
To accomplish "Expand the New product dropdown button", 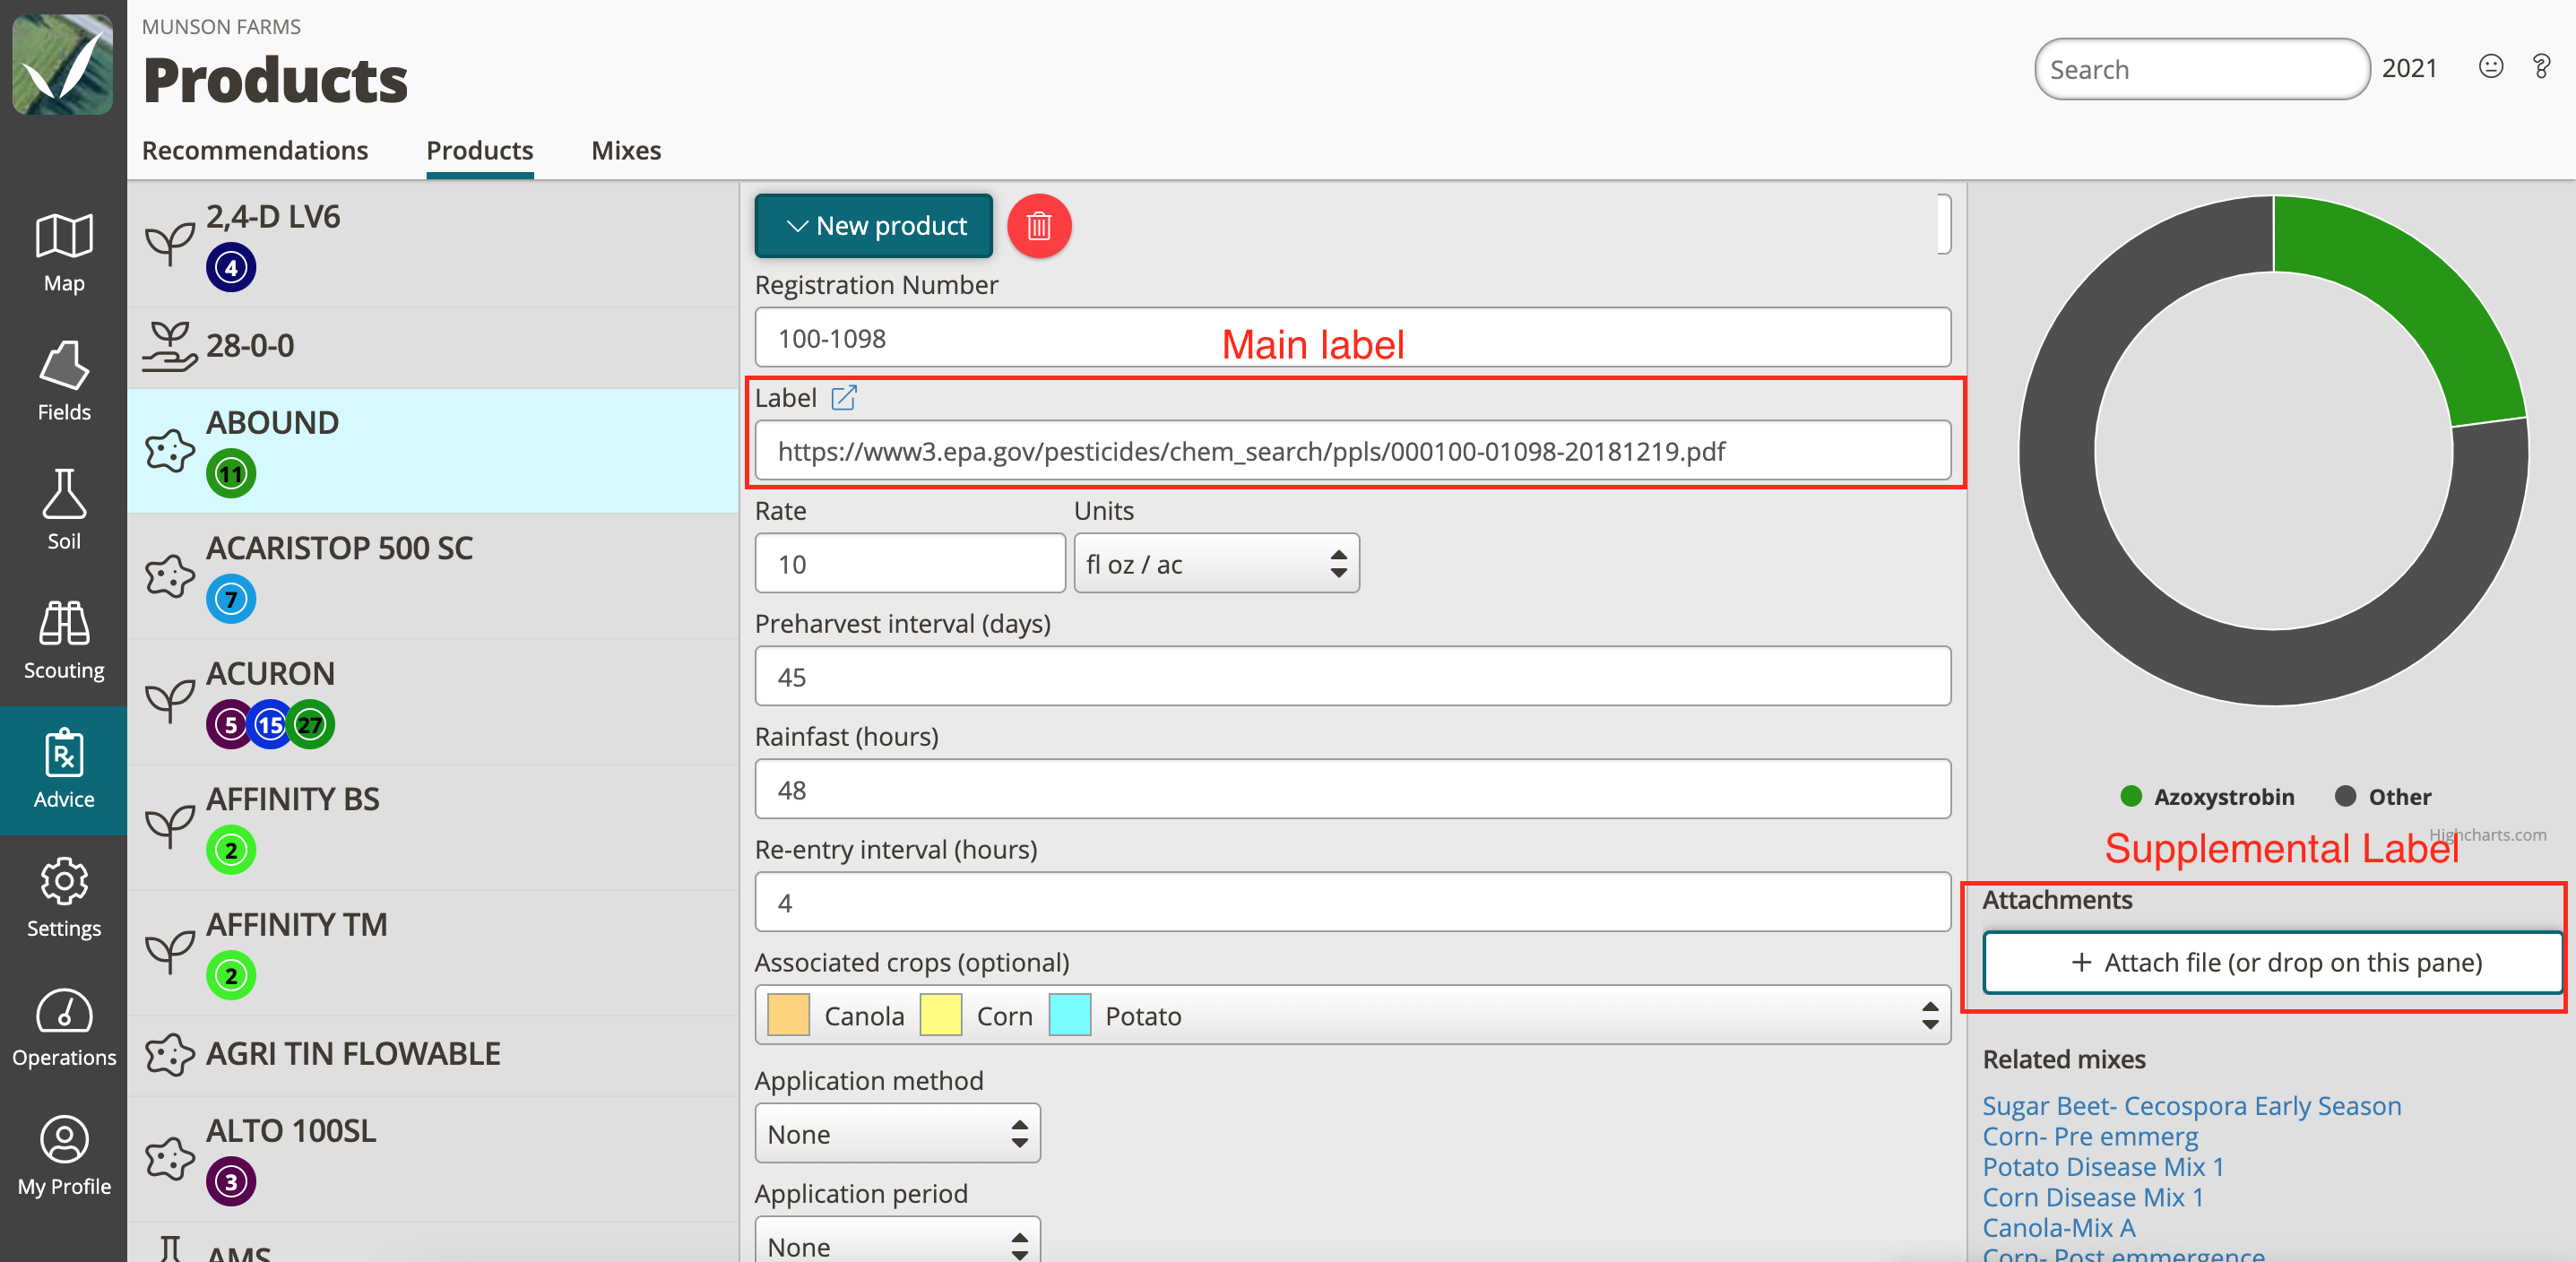I will (x=874, y=226).
